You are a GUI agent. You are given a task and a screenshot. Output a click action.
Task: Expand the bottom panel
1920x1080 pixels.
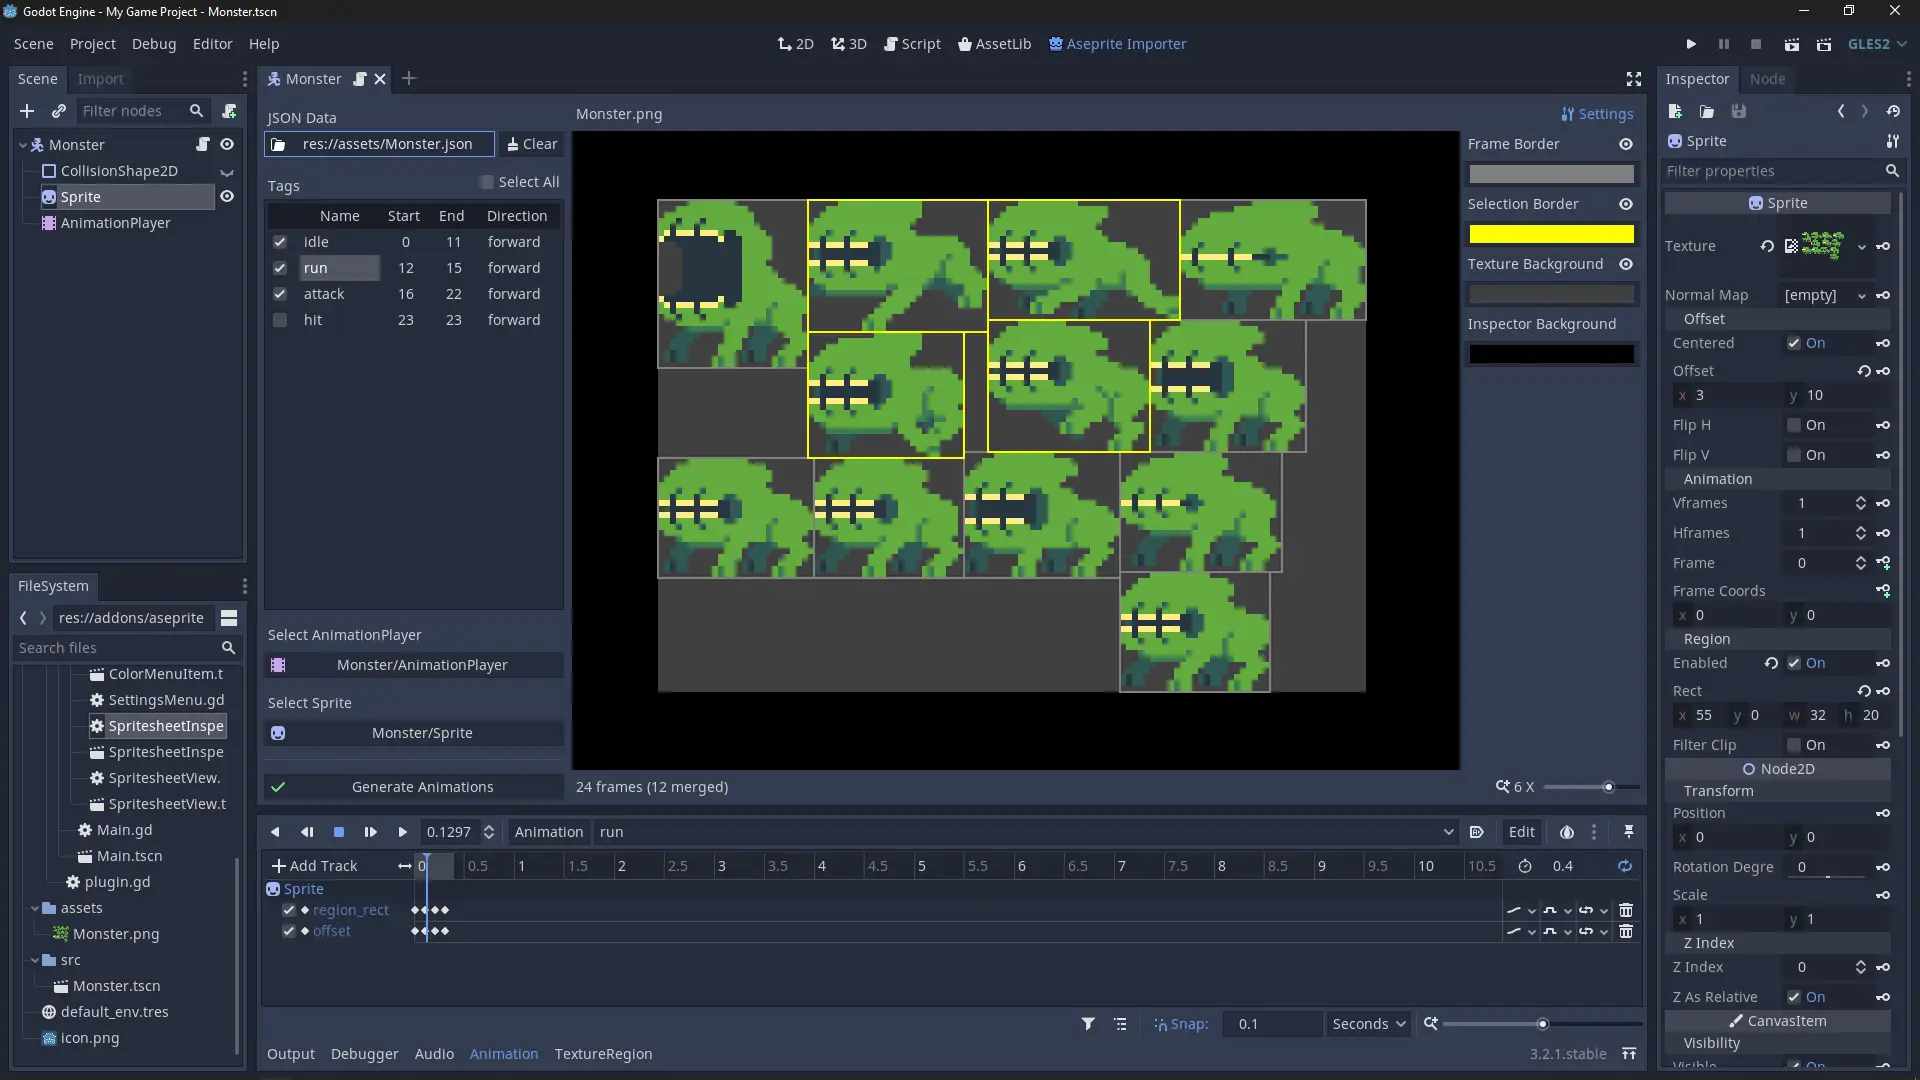tap(1629, 1054)
